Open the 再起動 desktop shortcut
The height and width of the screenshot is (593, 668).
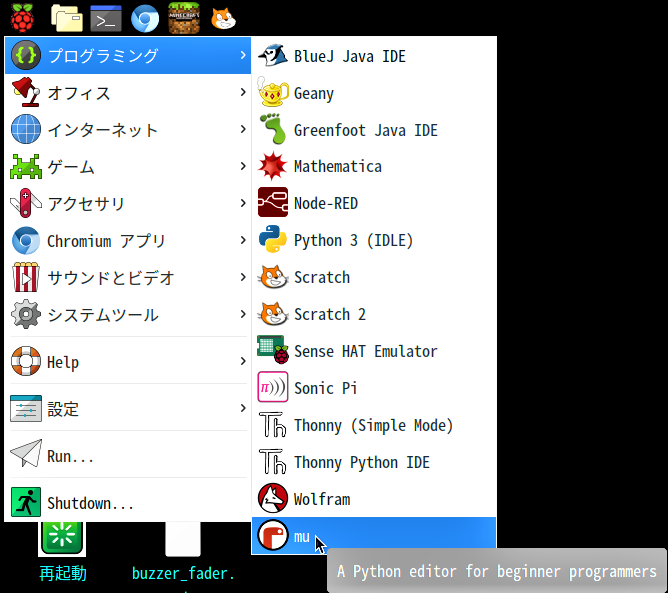point(62,552)
